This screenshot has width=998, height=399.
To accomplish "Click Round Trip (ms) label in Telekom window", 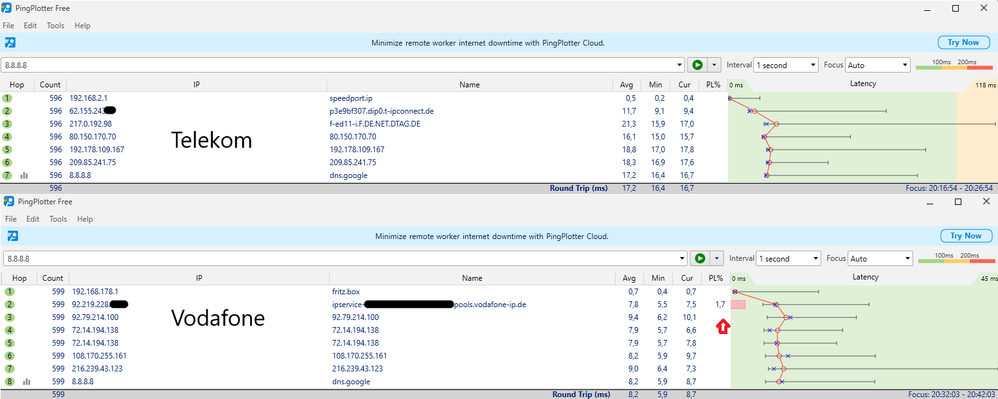I will pos(580,188).
